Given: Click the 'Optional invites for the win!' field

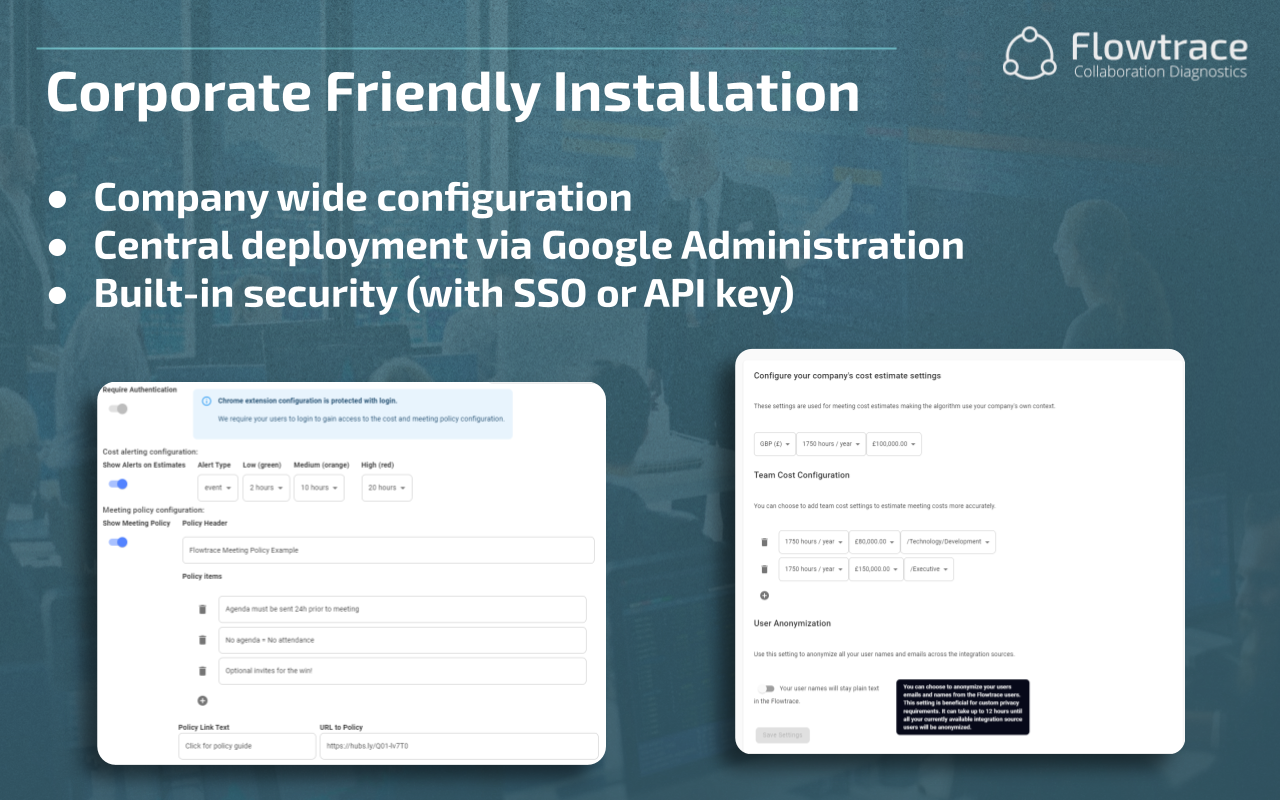Looking at the screenshot, I should 402,671.
